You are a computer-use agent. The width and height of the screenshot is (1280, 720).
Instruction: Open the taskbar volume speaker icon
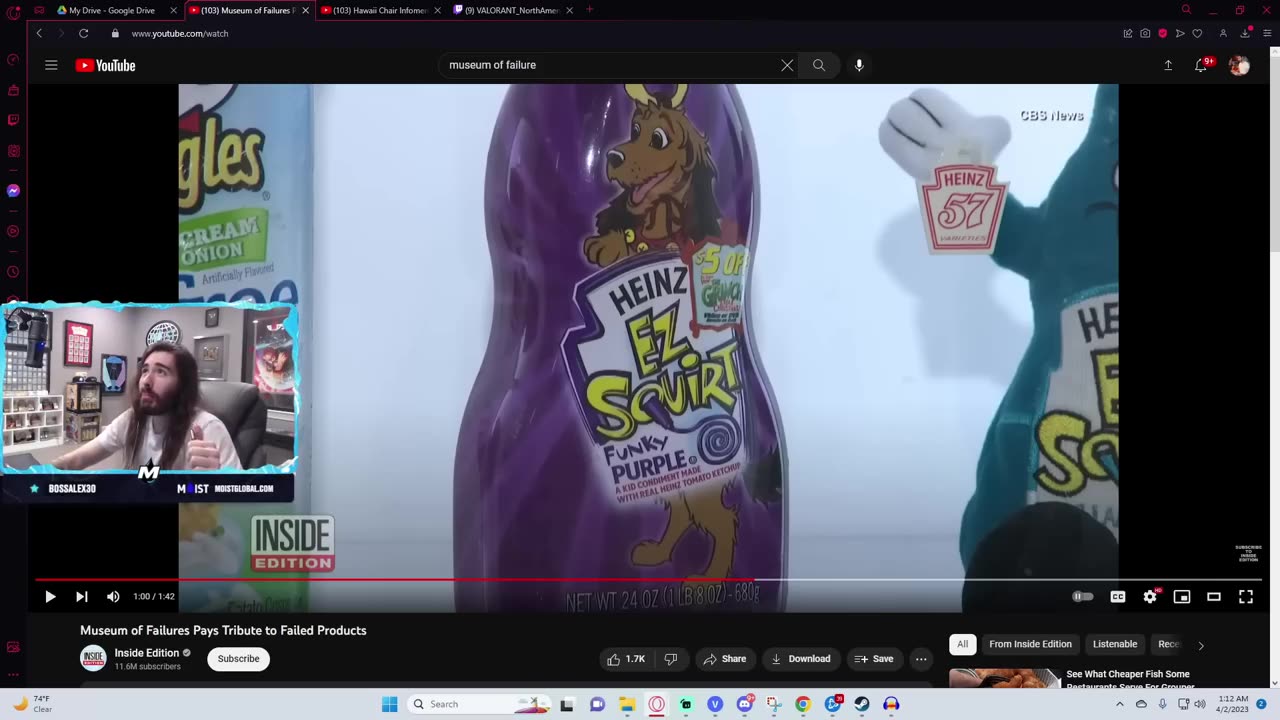click(x=1199, y=704)
